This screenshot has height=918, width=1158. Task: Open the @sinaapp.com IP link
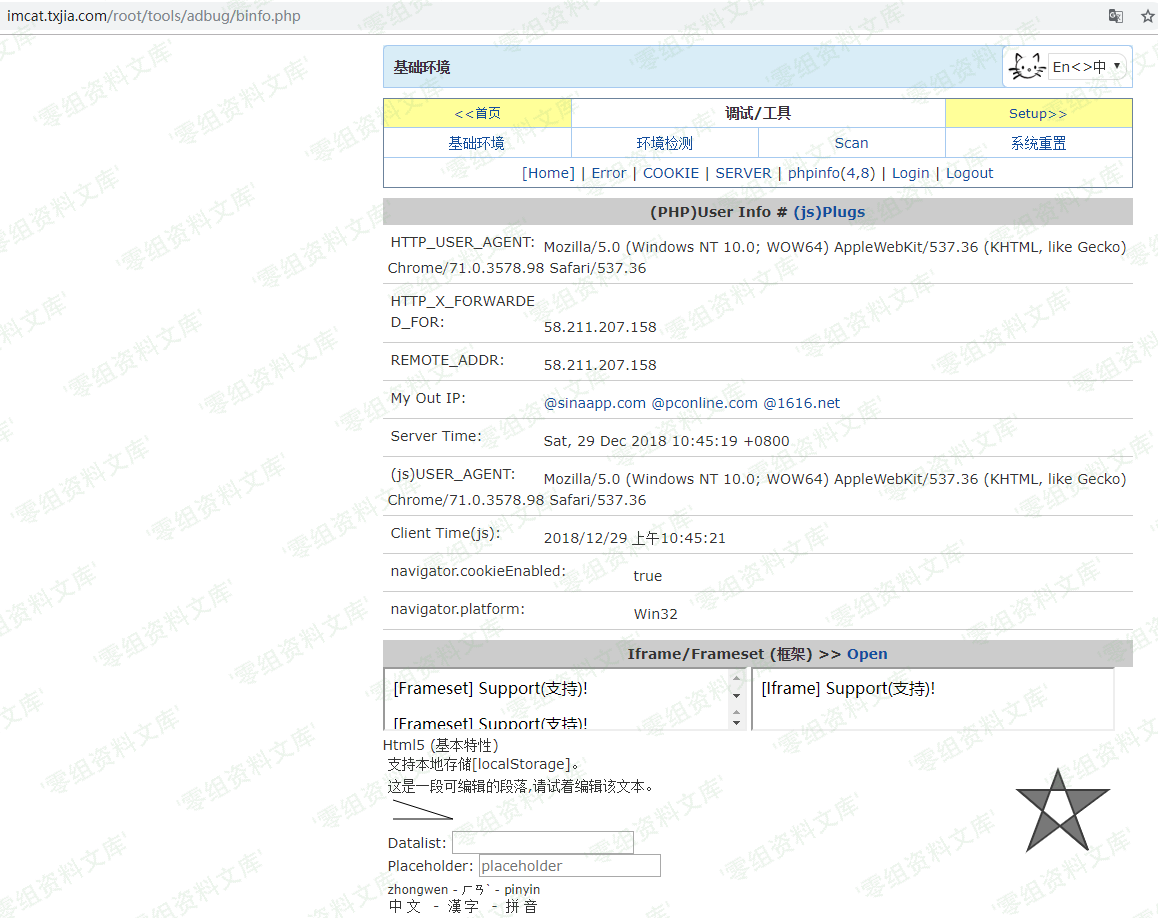coord(595,403)
